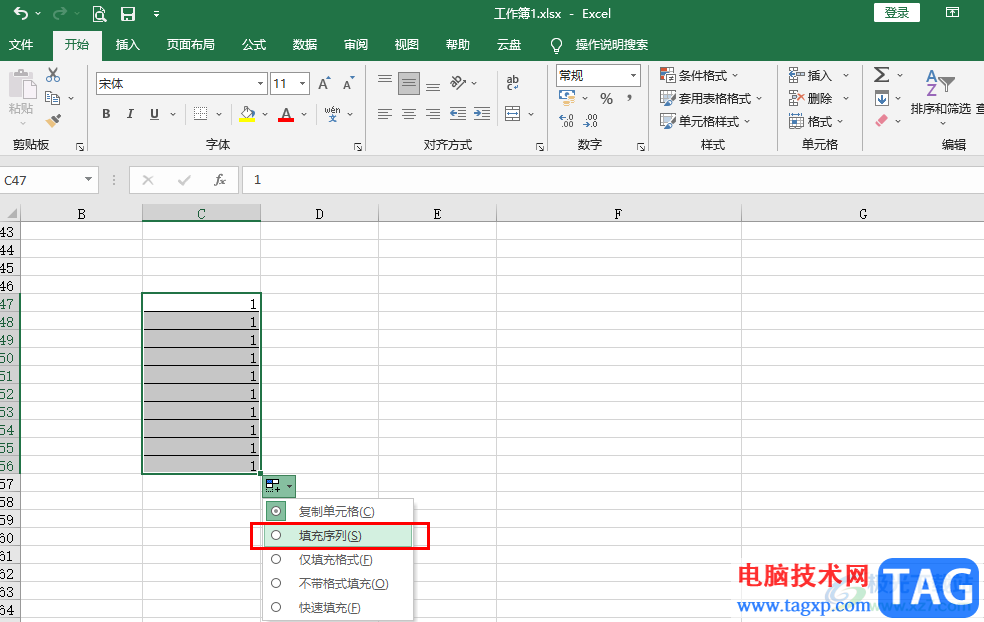Expand the Name Box dropdown arrow
The height and width of the screenshot is (622, 984).
click(88, 180)
